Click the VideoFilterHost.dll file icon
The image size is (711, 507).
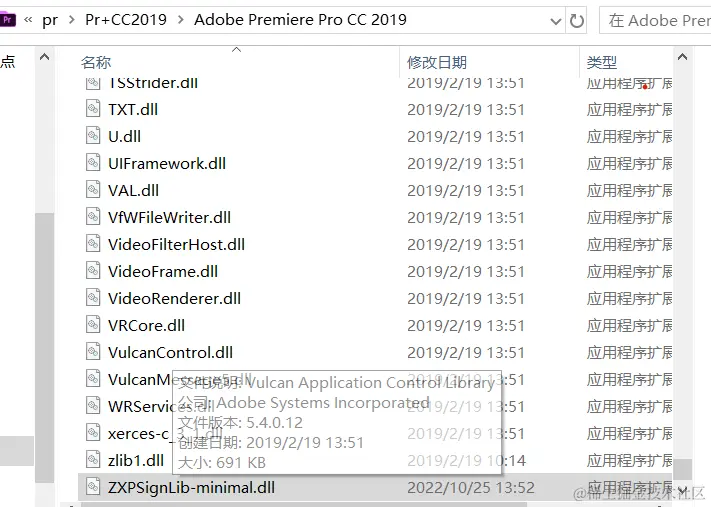93,244
